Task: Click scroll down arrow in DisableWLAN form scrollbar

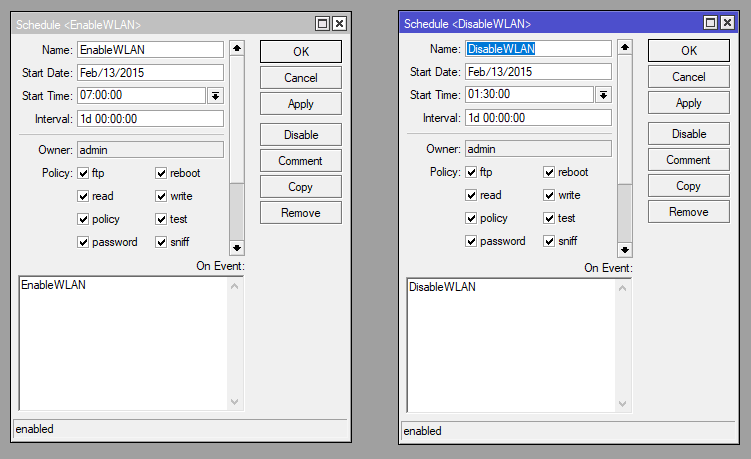Action: click(625, 250)
